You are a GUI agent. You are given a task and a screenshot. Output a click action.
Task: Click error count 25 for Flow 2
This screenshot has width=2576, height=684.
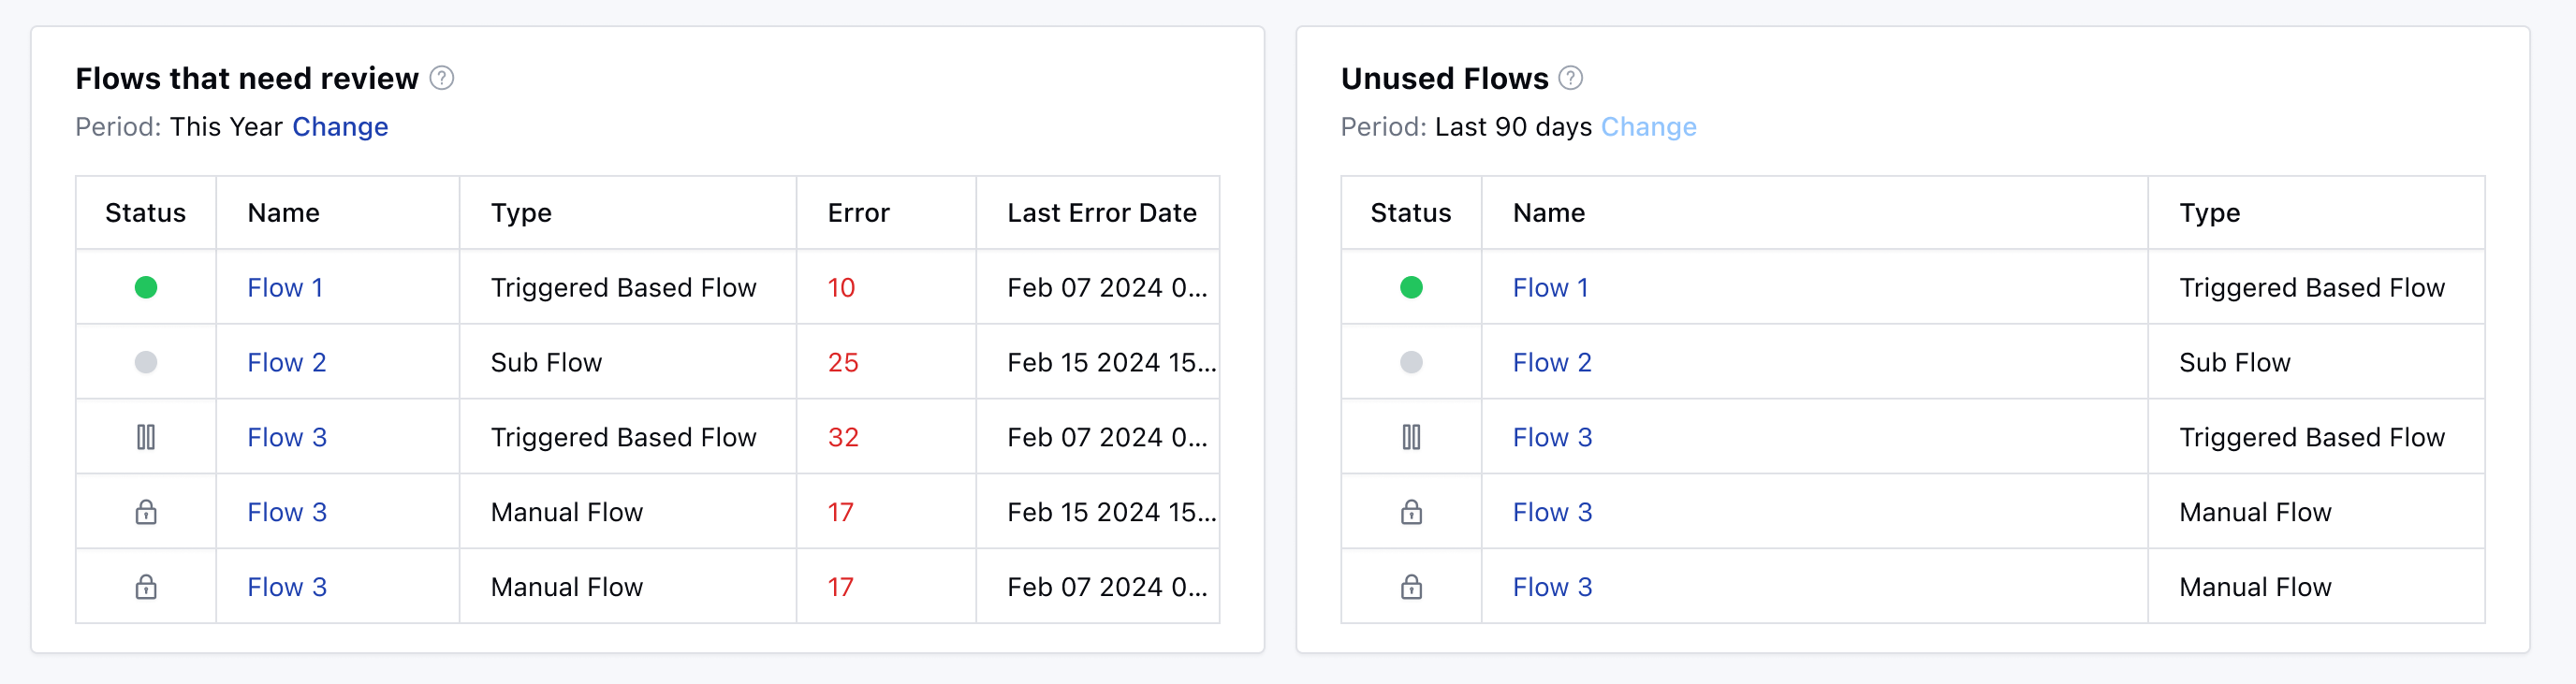tap(842, 363)
